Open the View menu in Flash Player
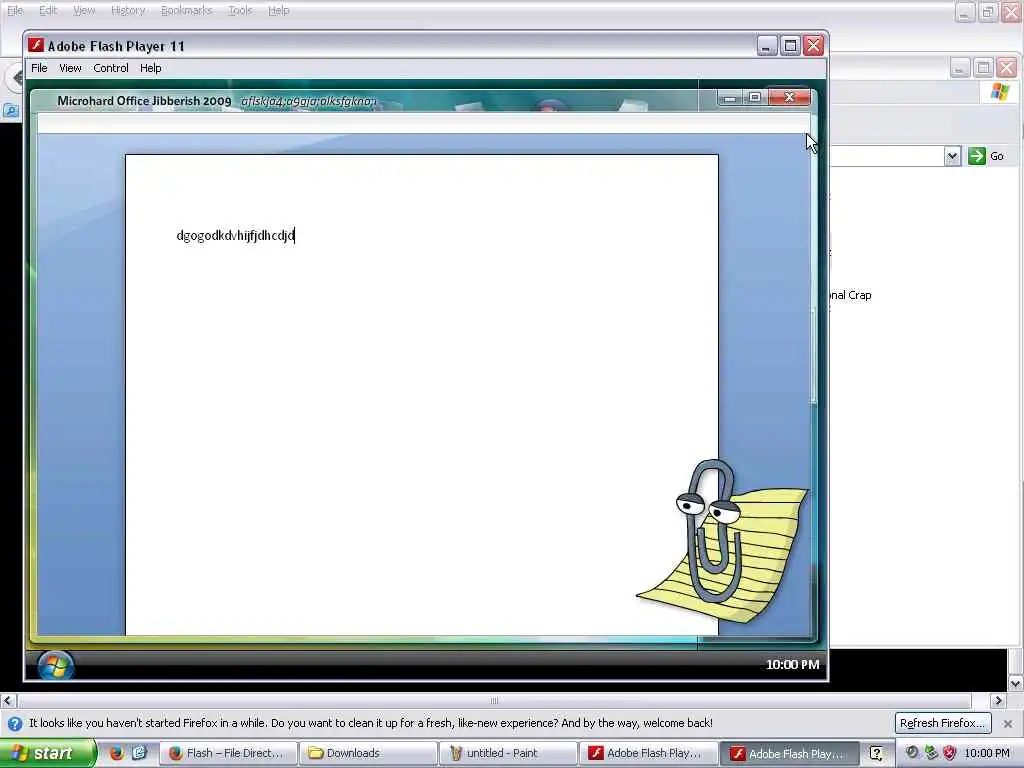Viewport: 1024px width, 768px height. point(70,68)
